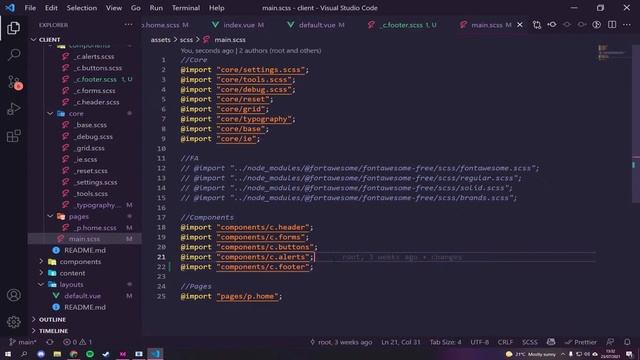Click the compare changes editor icon
The width and height of the screenshot is (640, 360).
coord(537,25)
